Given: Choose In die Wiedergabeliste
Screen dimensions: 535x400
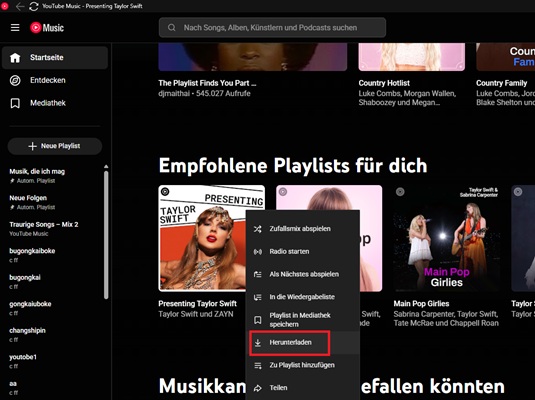Looking at the screenshot, I should click(x=303, y=297).
